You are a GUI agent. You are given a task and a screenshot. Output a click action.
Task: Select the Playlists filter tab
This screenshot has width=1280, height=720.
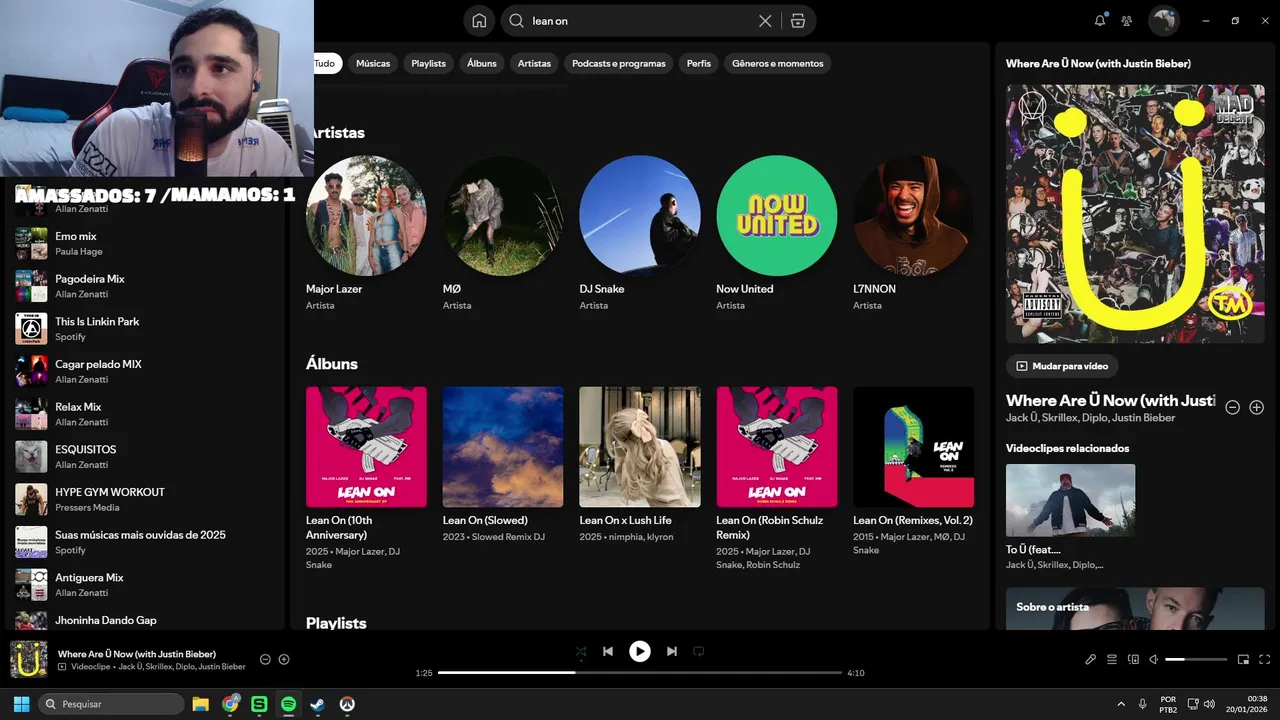[428, 63]
